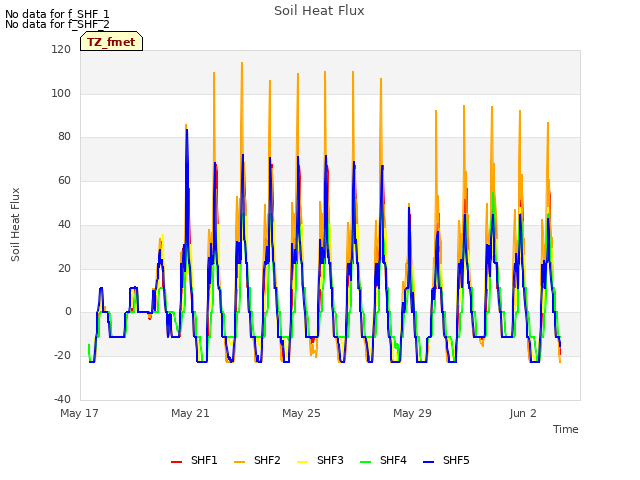This screenshot has width=640, height=480.
Task: Click the -40 y-axis tick label
Action: [62, 399]
